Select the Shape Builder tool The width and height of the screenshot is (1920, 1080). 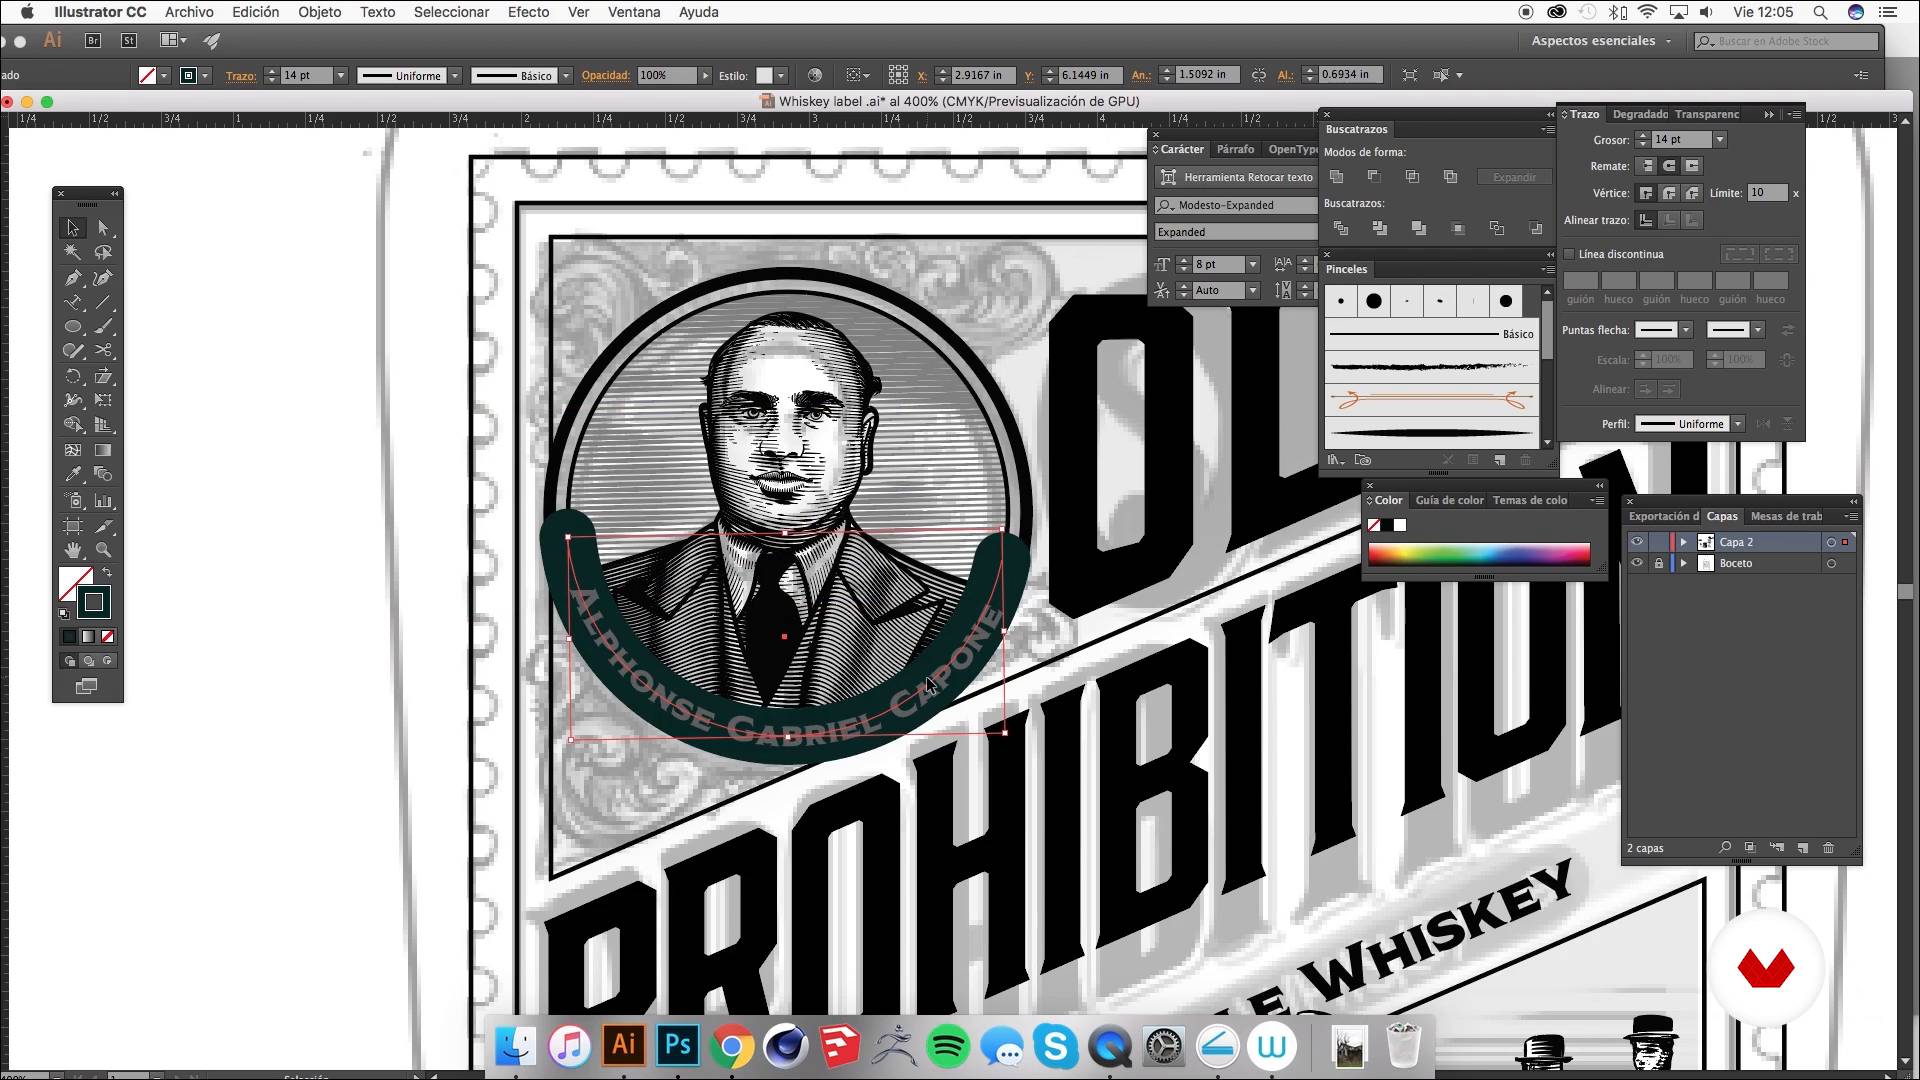pos(73,425)
